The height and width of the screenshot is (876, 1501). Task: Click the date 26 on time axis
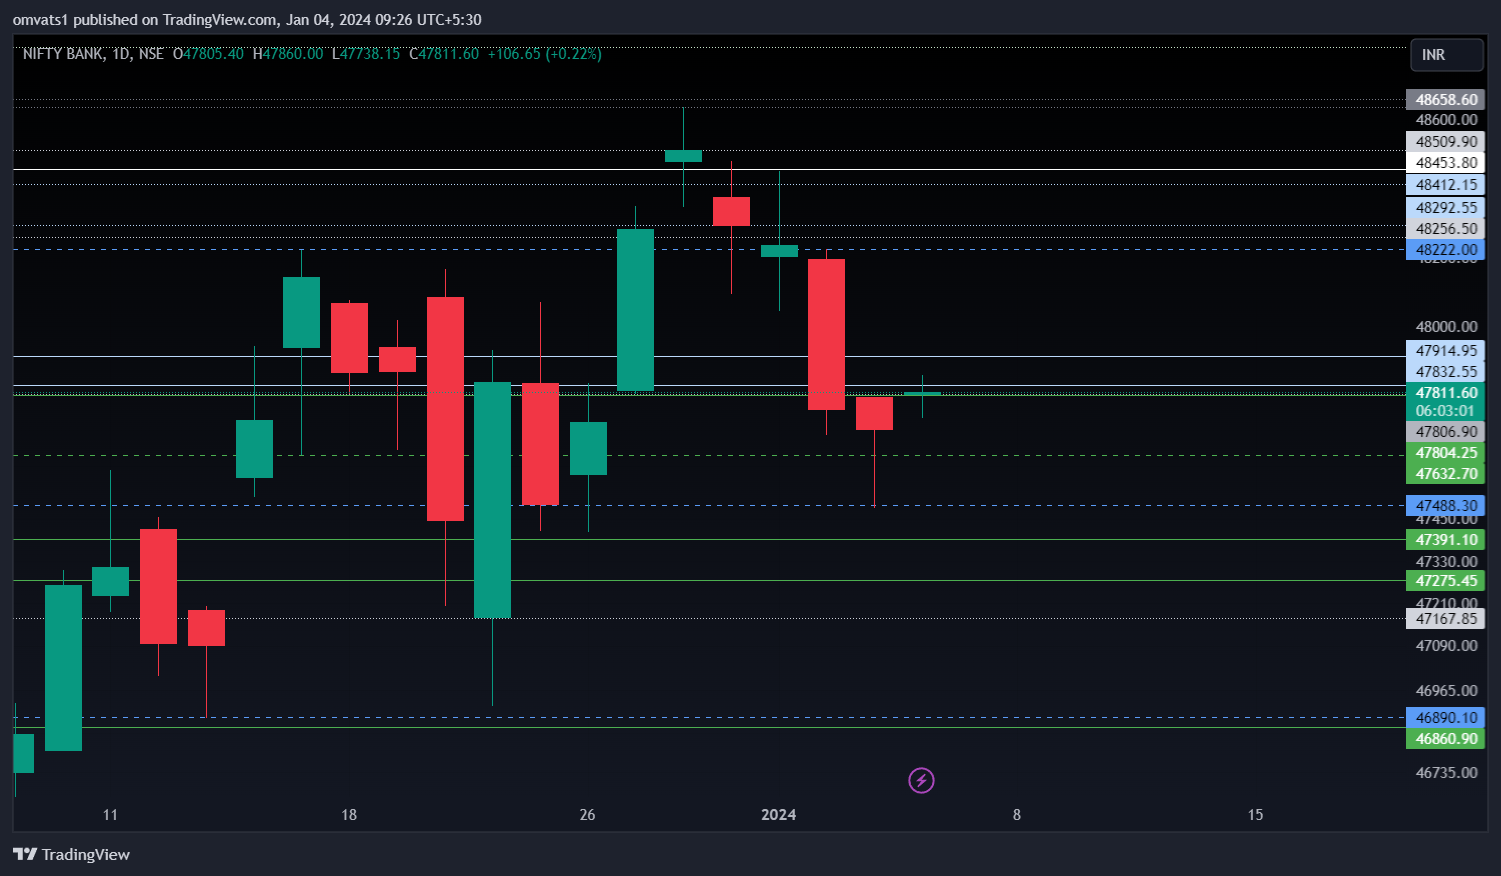pos(587,814)
